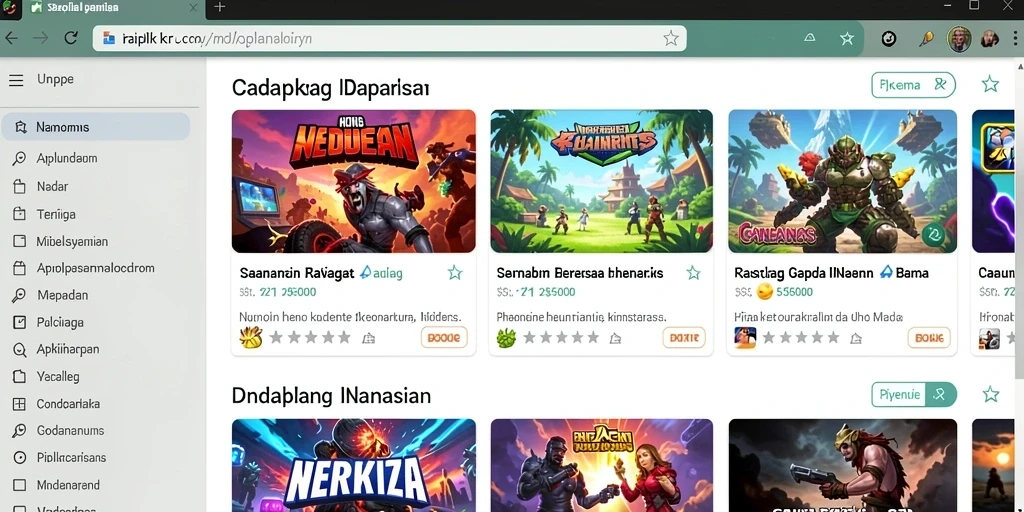Click the Saananzin Ravagat title
1024x512 pixels.
coord(297,273)
